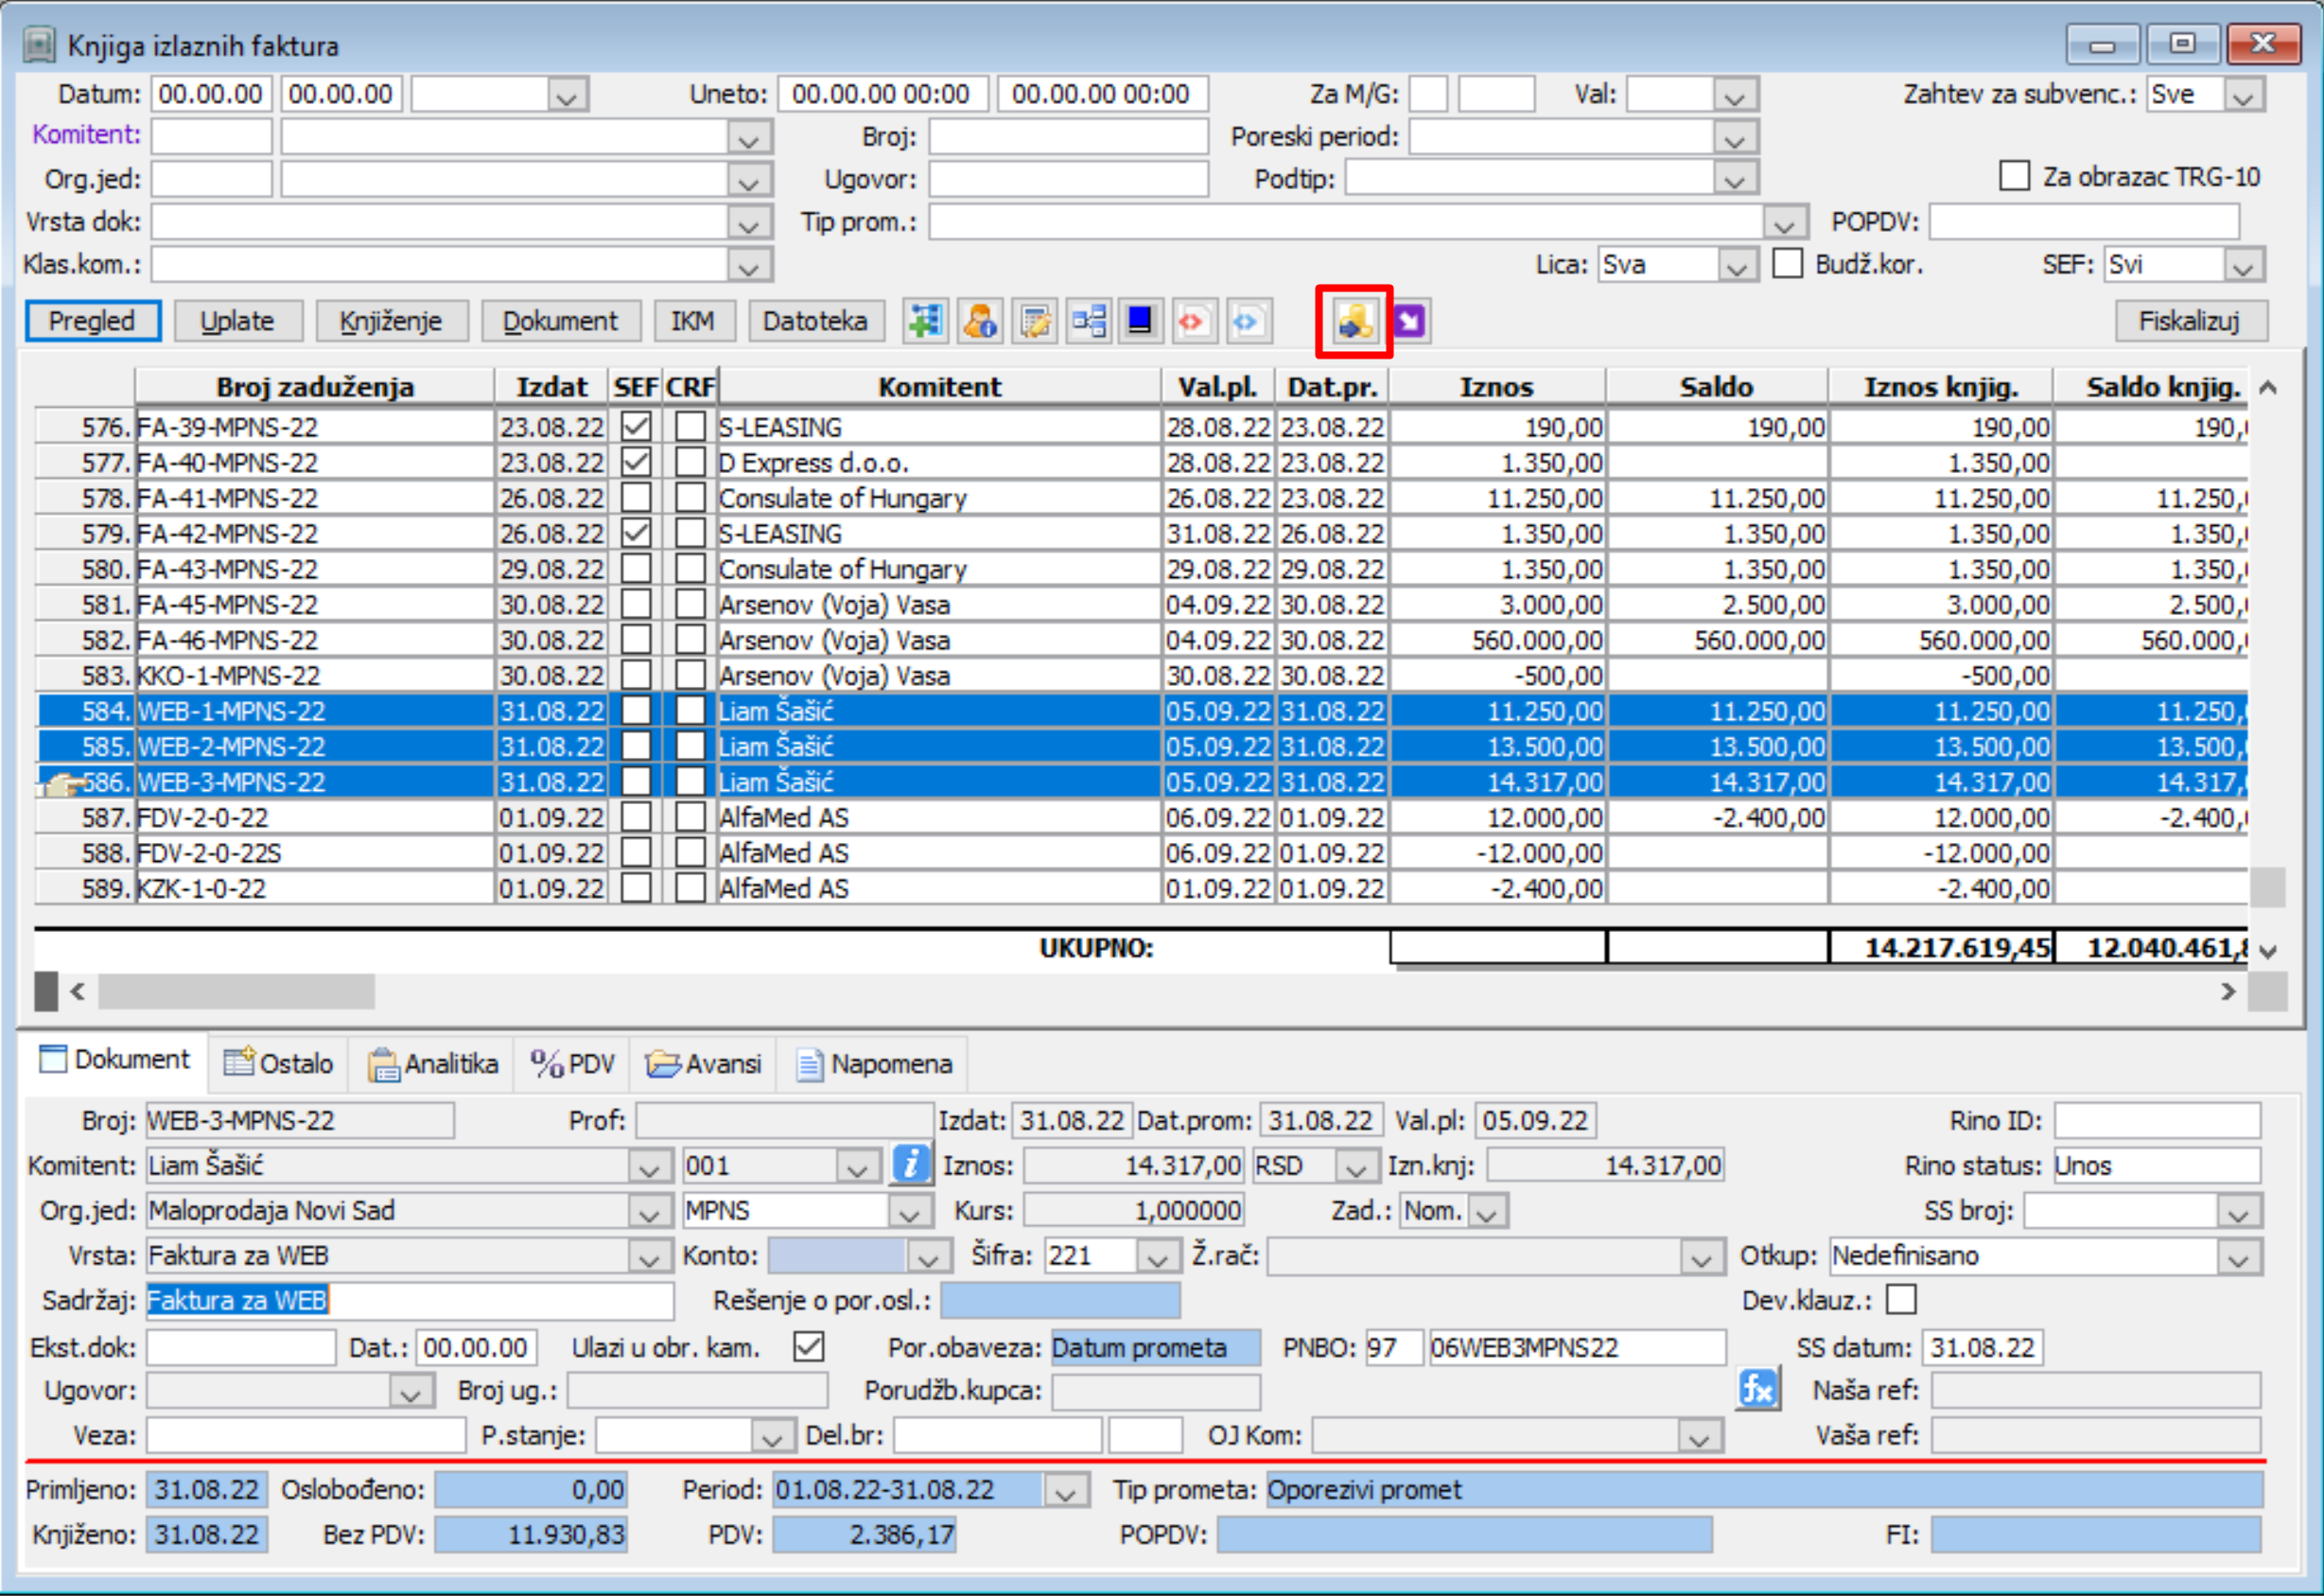Screen dimensions: 2324x1596
Task: Click the blue angle brackets document icon
Action: coord(1247,321)
